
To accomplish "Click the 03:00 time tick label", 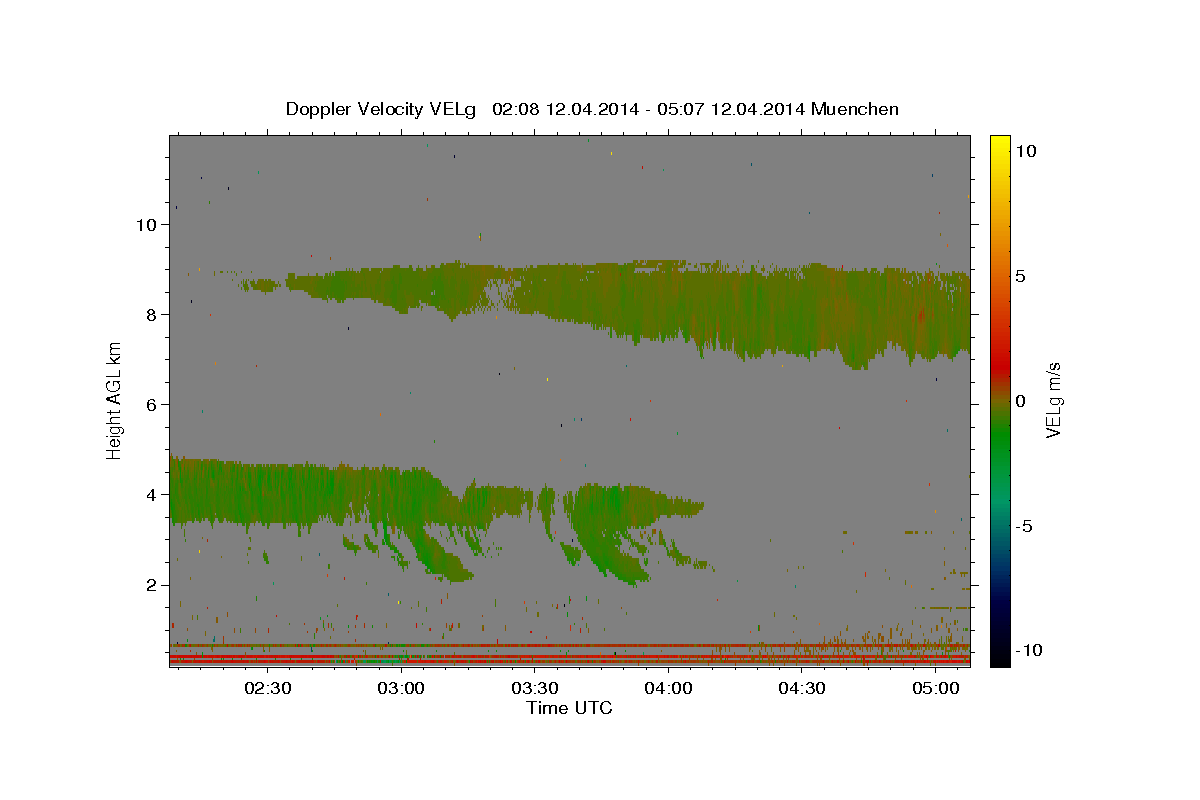I will pyautogui.click(x=402, y=689).
